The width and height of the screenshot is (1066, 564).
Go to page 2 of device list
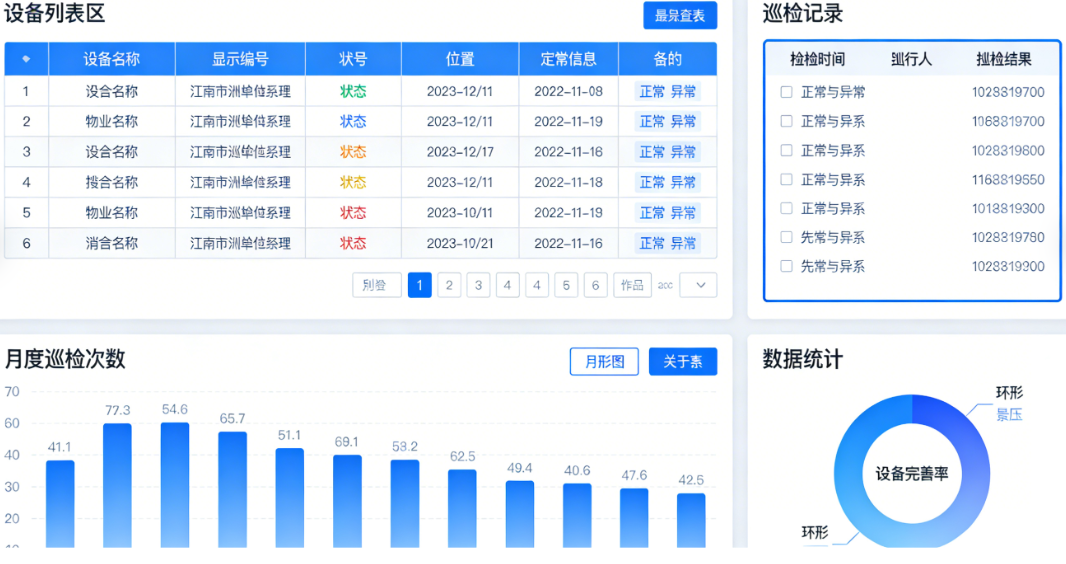click(x=449, y=285)
